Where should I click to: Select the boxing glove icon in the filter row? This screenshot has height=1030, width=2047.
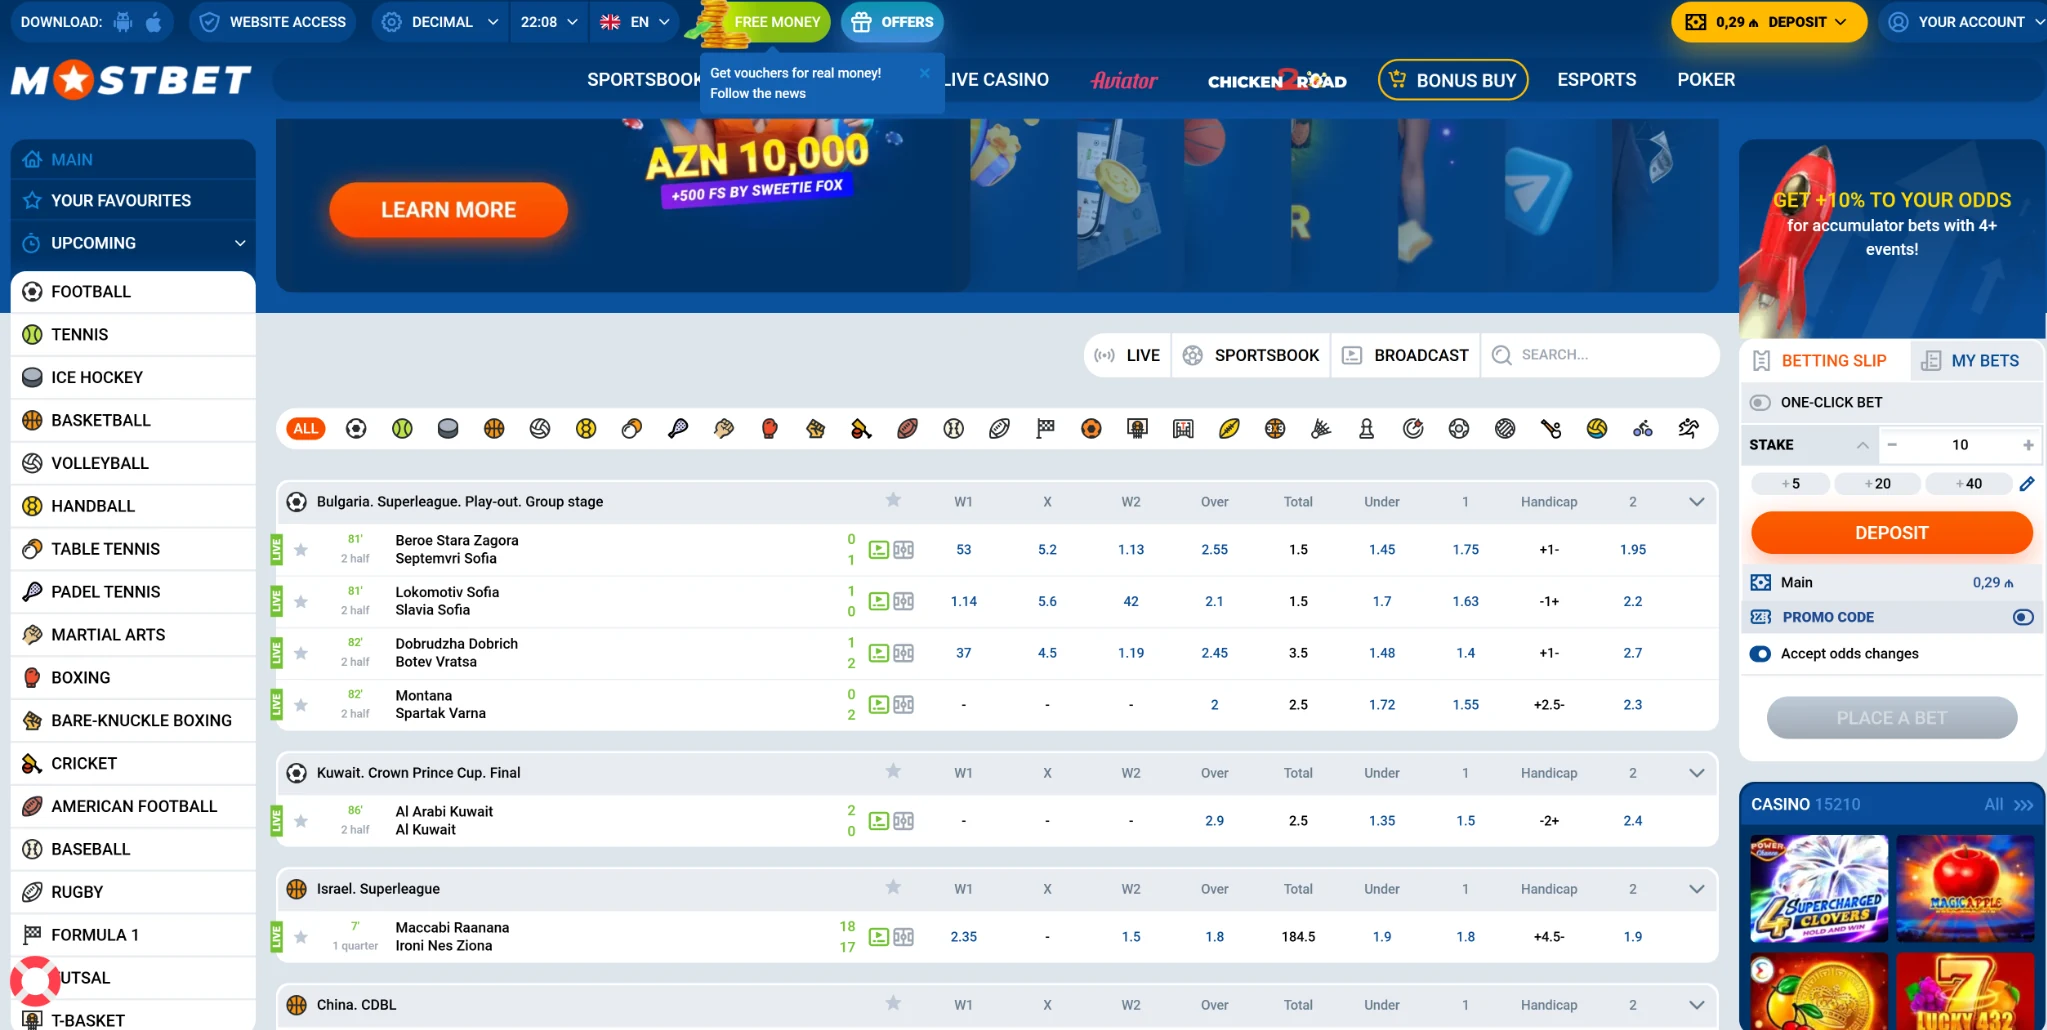(770, 429)
